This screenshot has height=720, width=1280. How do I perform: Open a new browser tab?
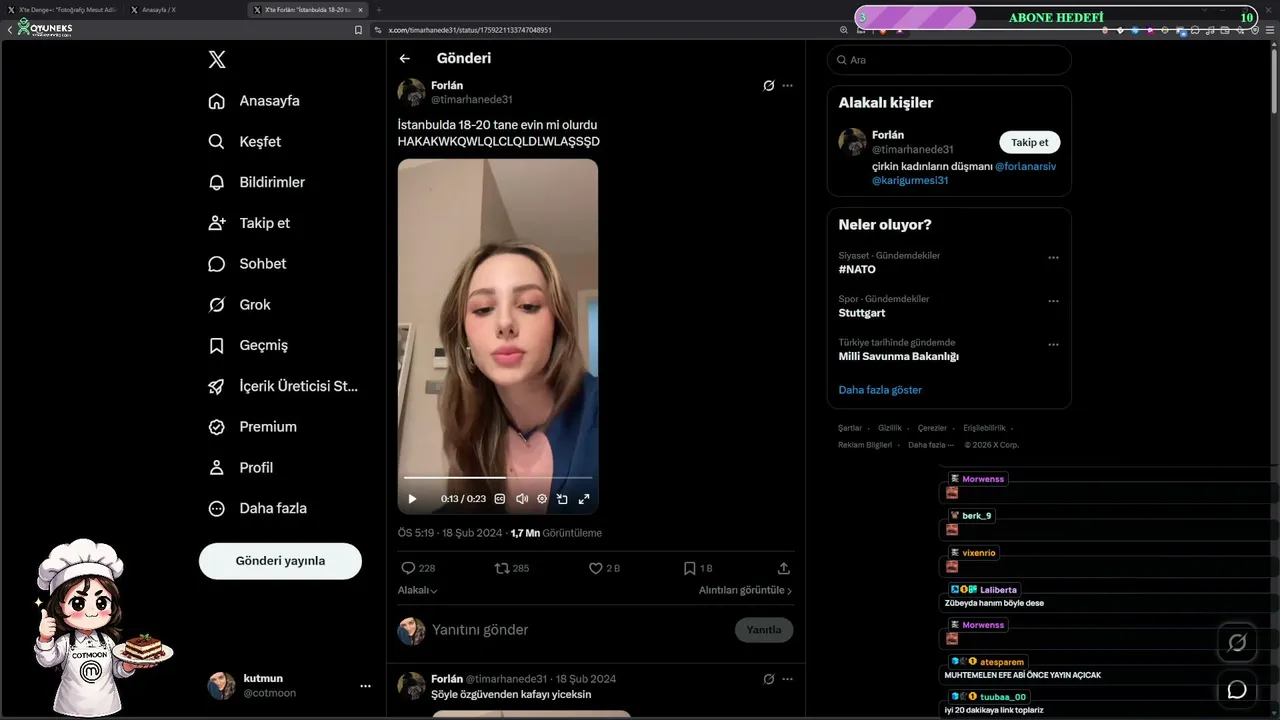[379, 10]
